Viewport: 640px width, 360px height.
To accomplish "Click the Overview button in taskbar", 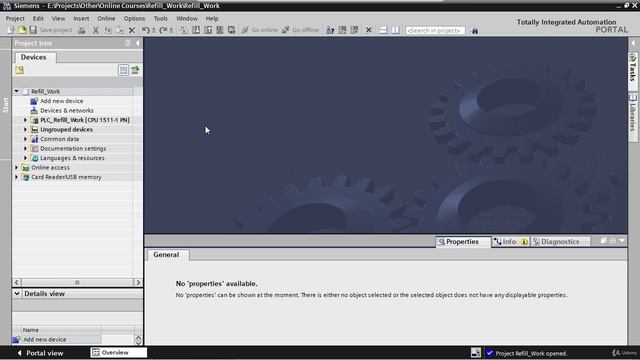I will click(118, 353).
